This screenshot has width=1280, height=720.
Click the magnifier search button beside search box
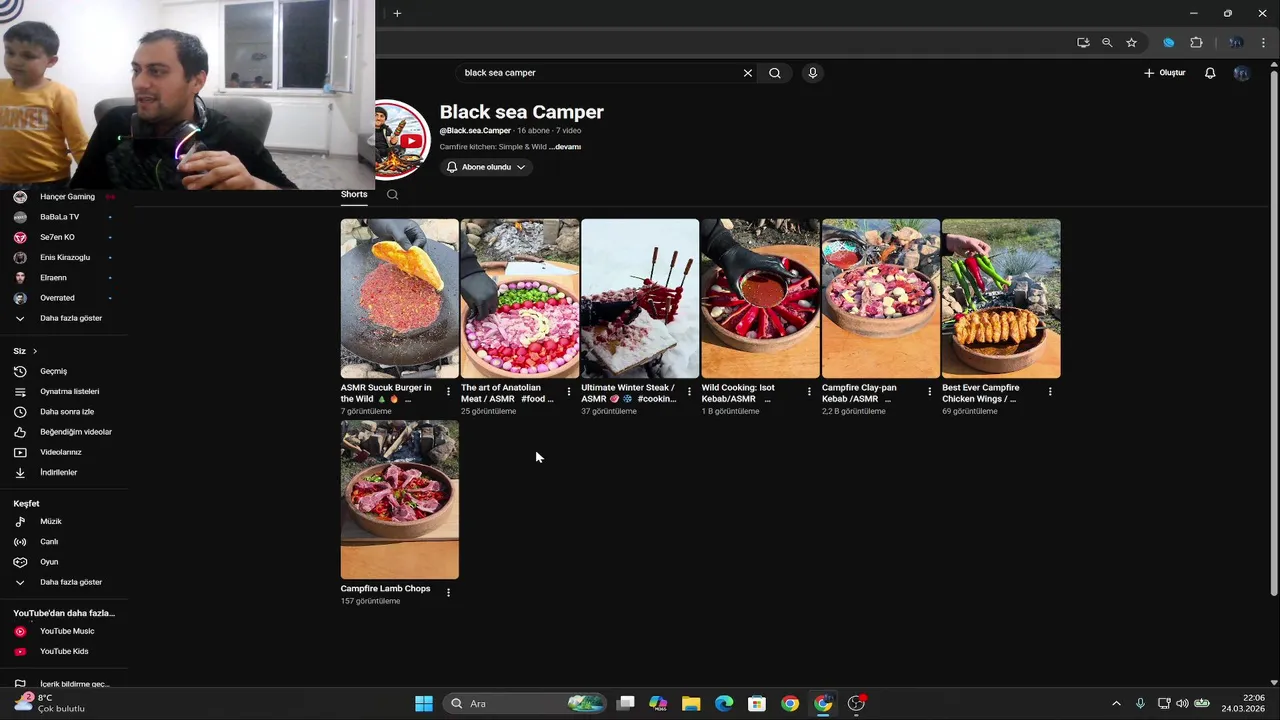coord(775,73)
